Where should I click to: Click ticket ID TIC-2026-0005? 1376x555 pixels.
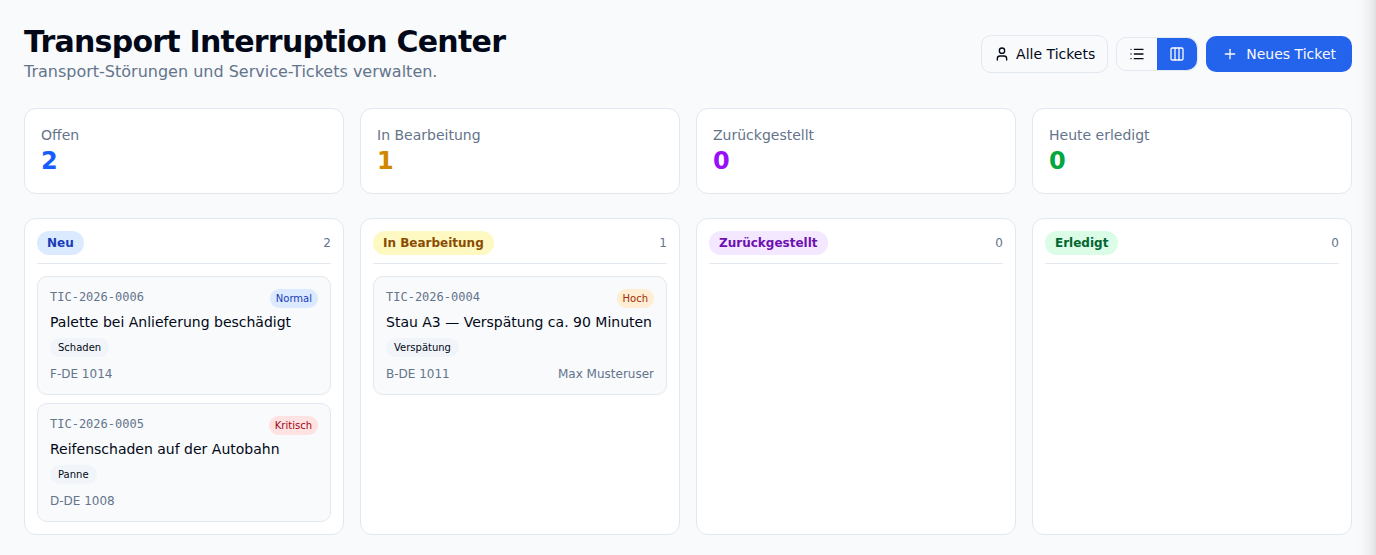tap(97, 424)
